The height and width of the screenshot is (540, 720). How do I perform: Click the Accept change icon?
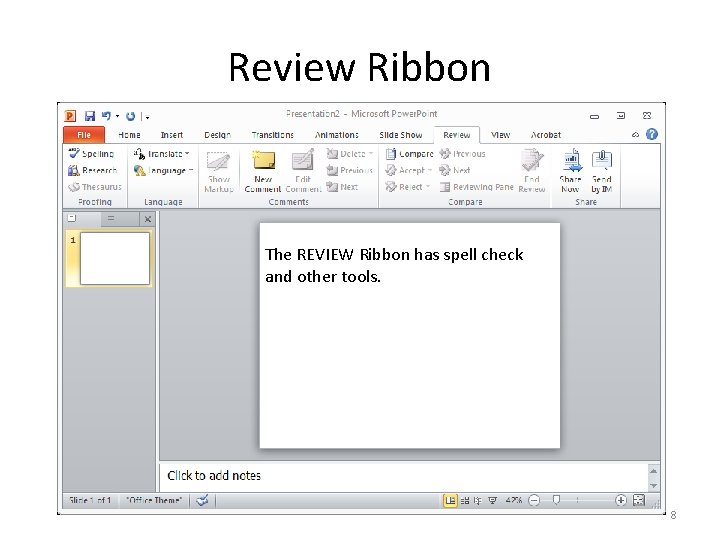pos(391,170)
